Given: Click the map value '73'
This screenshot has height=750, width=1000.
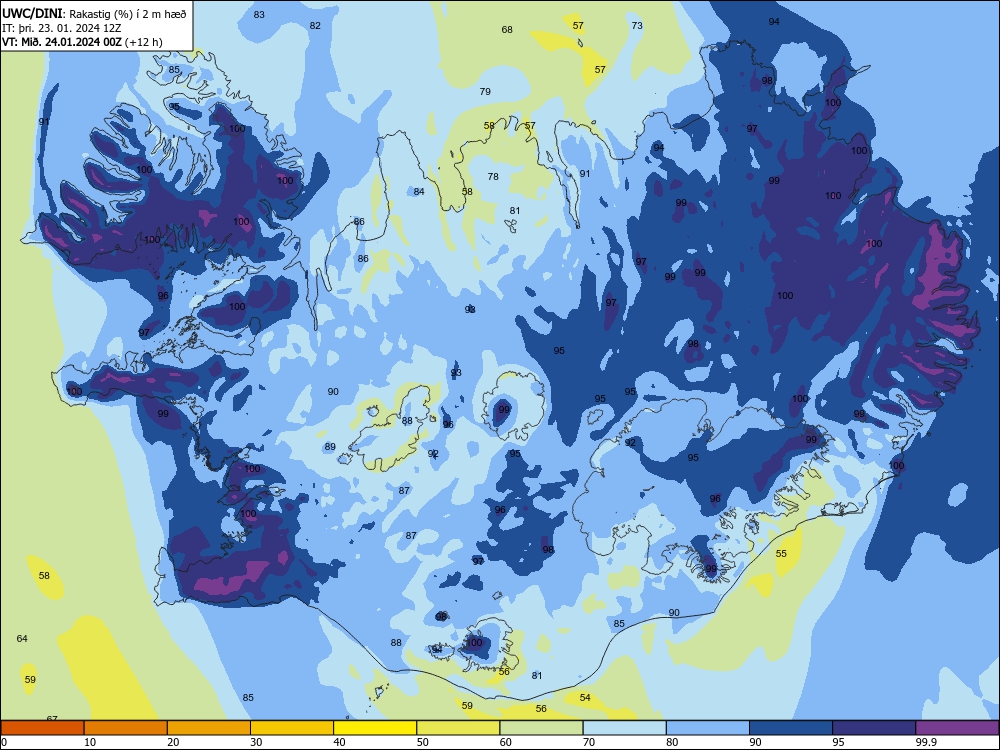Looking at the screenshot, I should (x=637, y=26).
